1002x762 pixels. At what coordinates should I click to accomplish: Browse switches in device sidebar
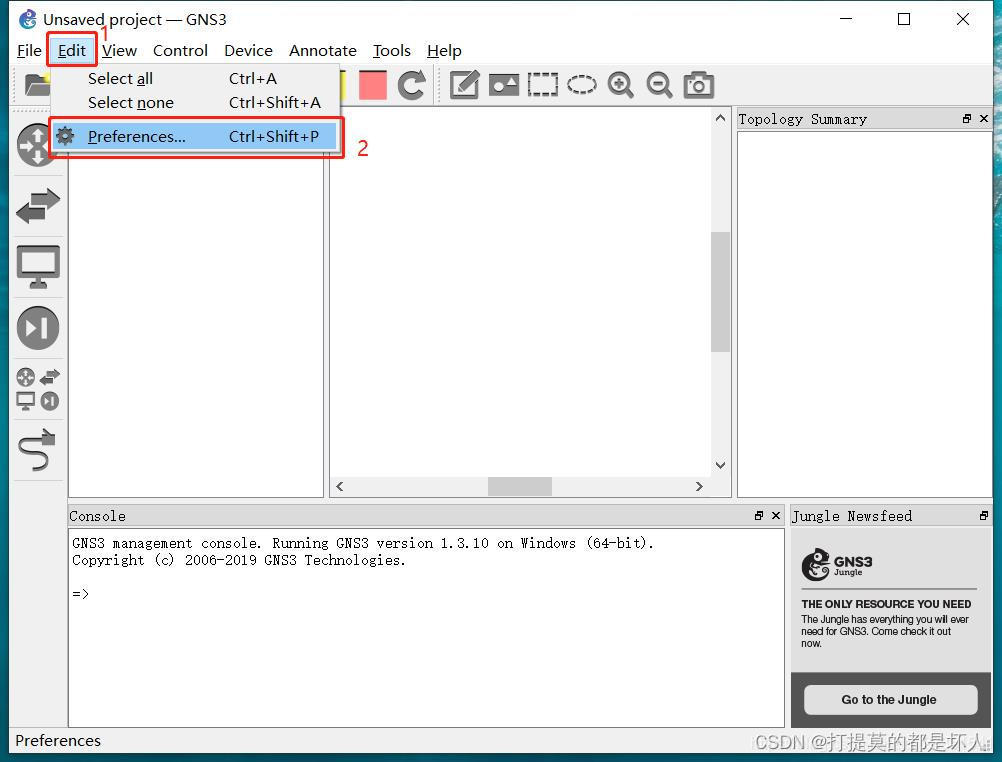[38, 206]
